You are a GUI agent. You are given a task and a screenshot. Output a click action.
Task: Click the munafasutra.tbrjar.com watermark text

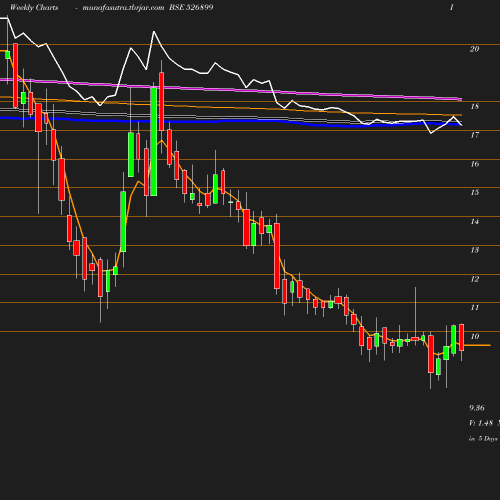[x=123, y=8]
